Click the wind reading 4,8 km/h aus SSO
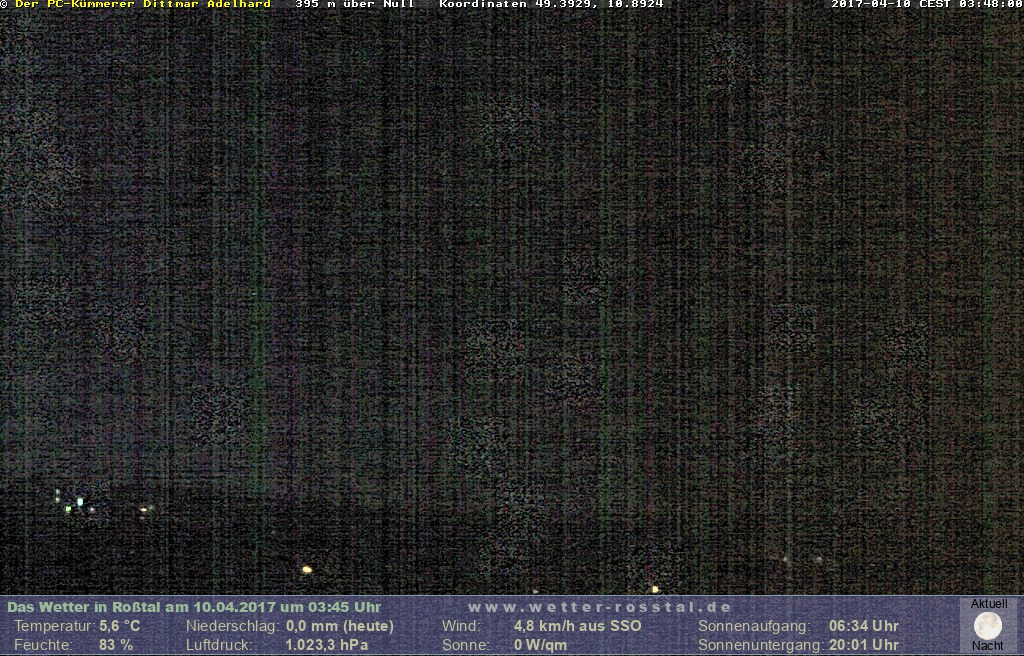 (x=577, y=626)
